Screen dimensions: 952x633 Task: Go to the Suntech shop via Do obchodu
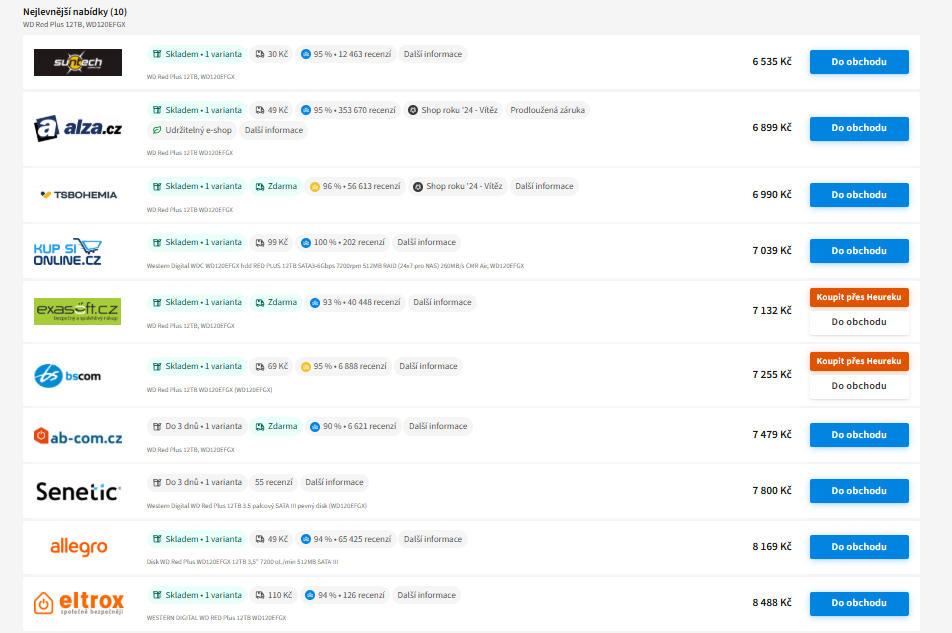858,62
